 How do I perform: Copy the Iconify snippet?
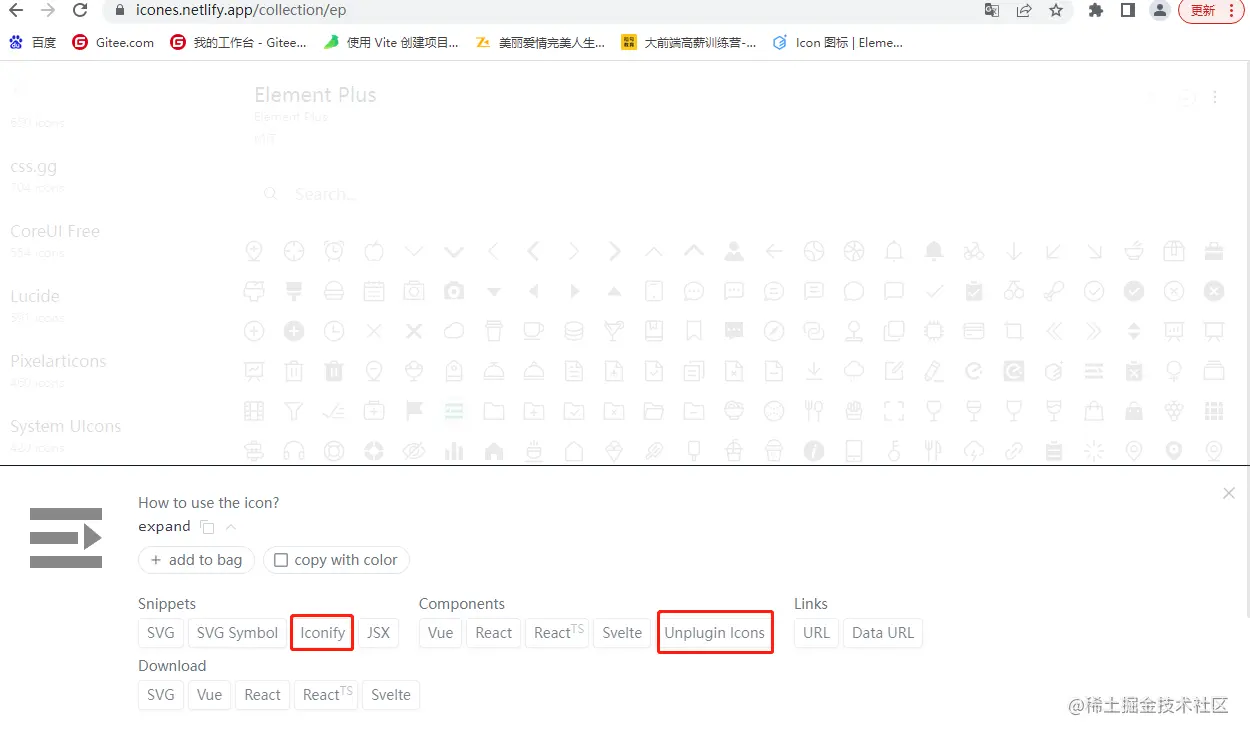click(x=322, y=633)
